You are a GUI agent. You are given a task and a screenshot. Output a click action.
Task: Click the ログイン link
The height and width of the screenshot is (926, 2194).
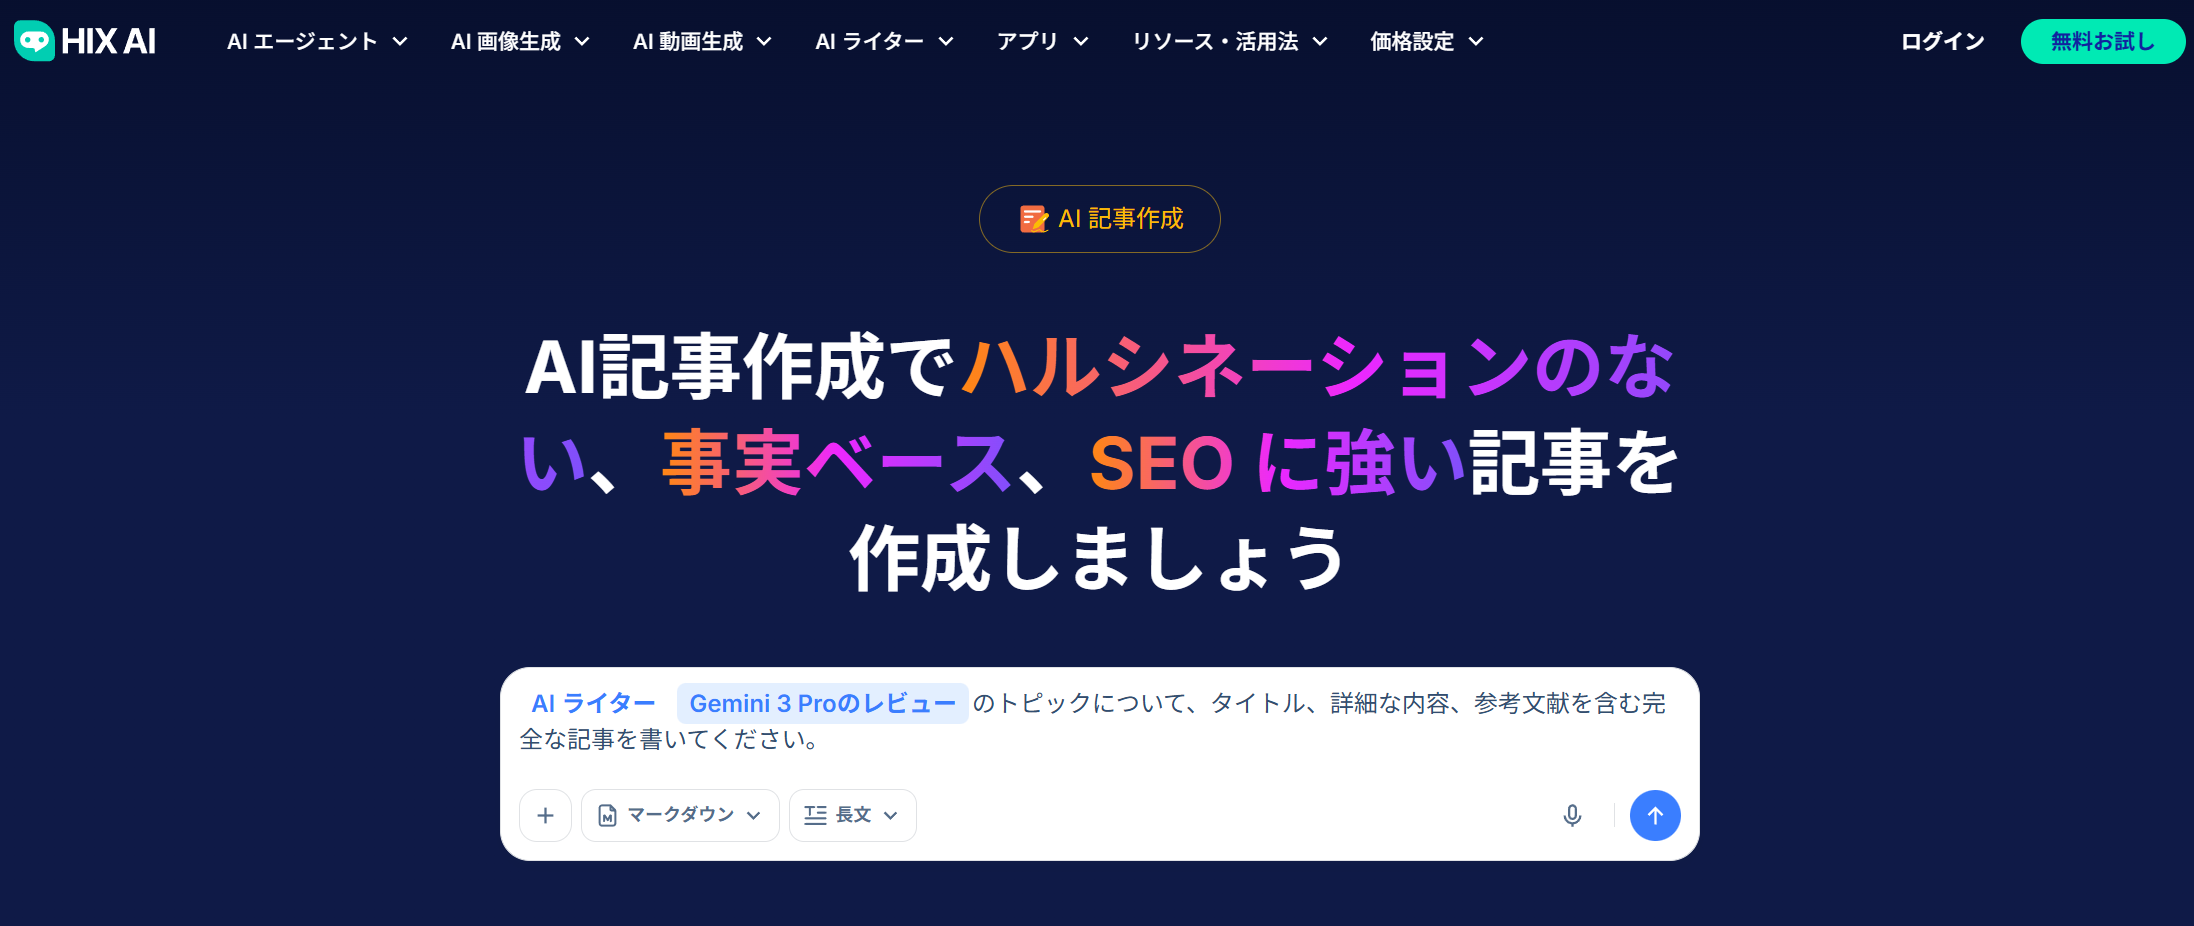pos(1942,41)
